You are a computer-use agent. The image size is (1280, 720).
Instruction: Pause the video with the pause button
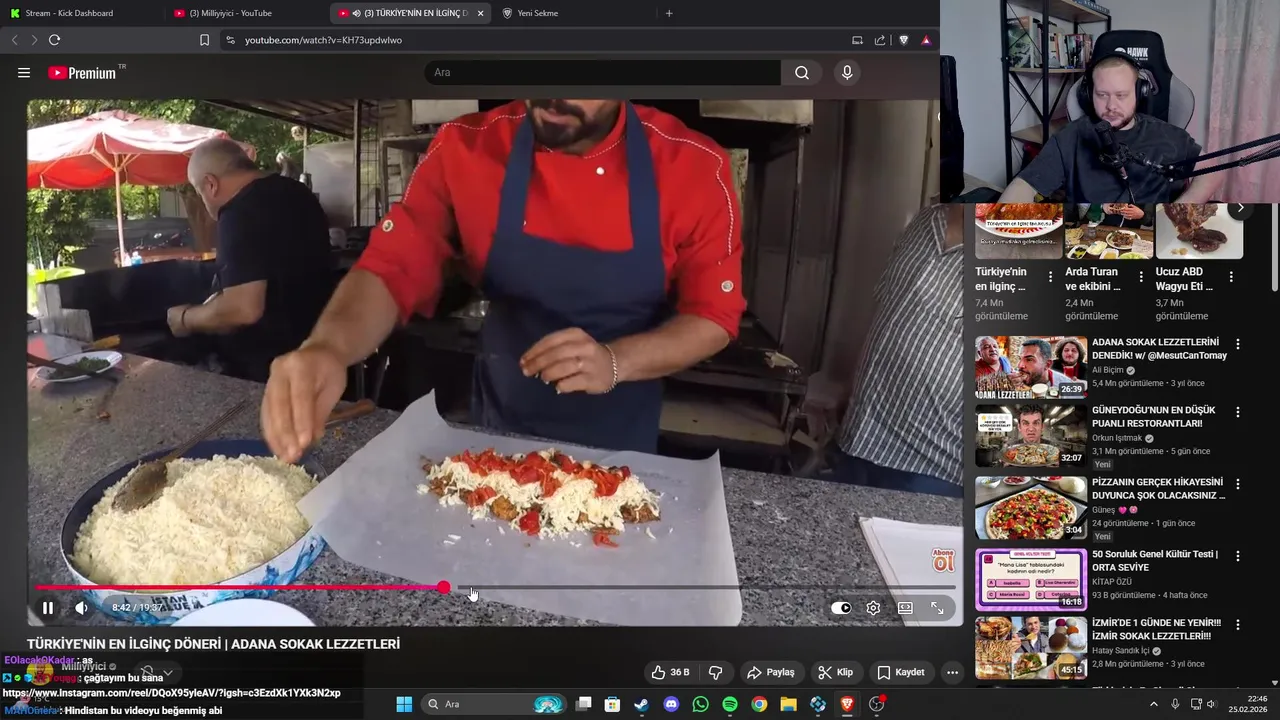coord(48,608)
